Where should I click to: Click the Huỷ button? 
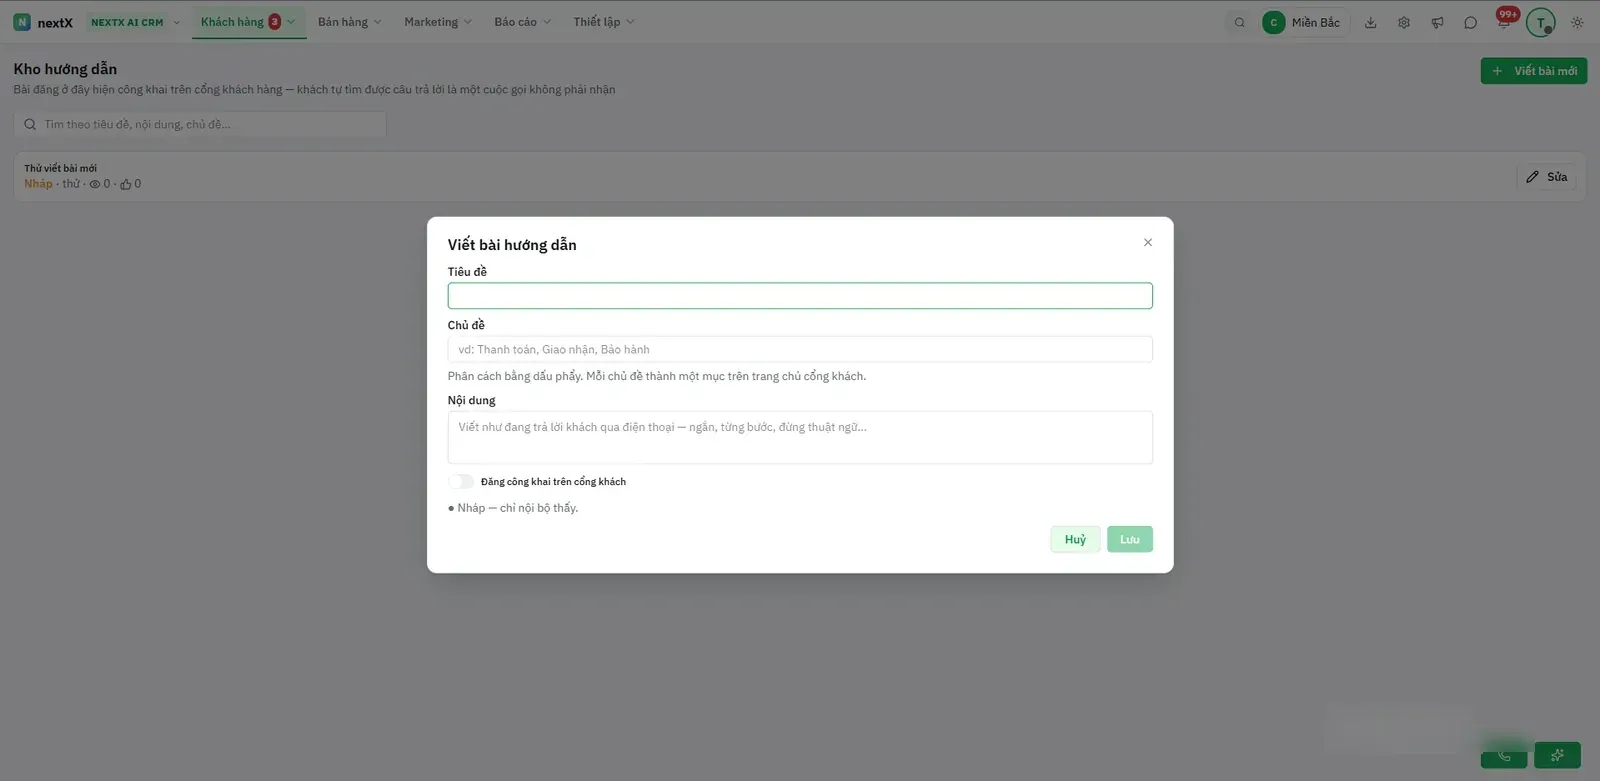tap(1075, 539)
